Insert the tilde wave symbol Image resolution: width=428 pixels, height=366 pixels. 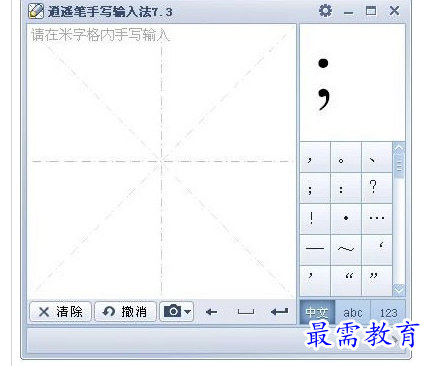(346, 250)
